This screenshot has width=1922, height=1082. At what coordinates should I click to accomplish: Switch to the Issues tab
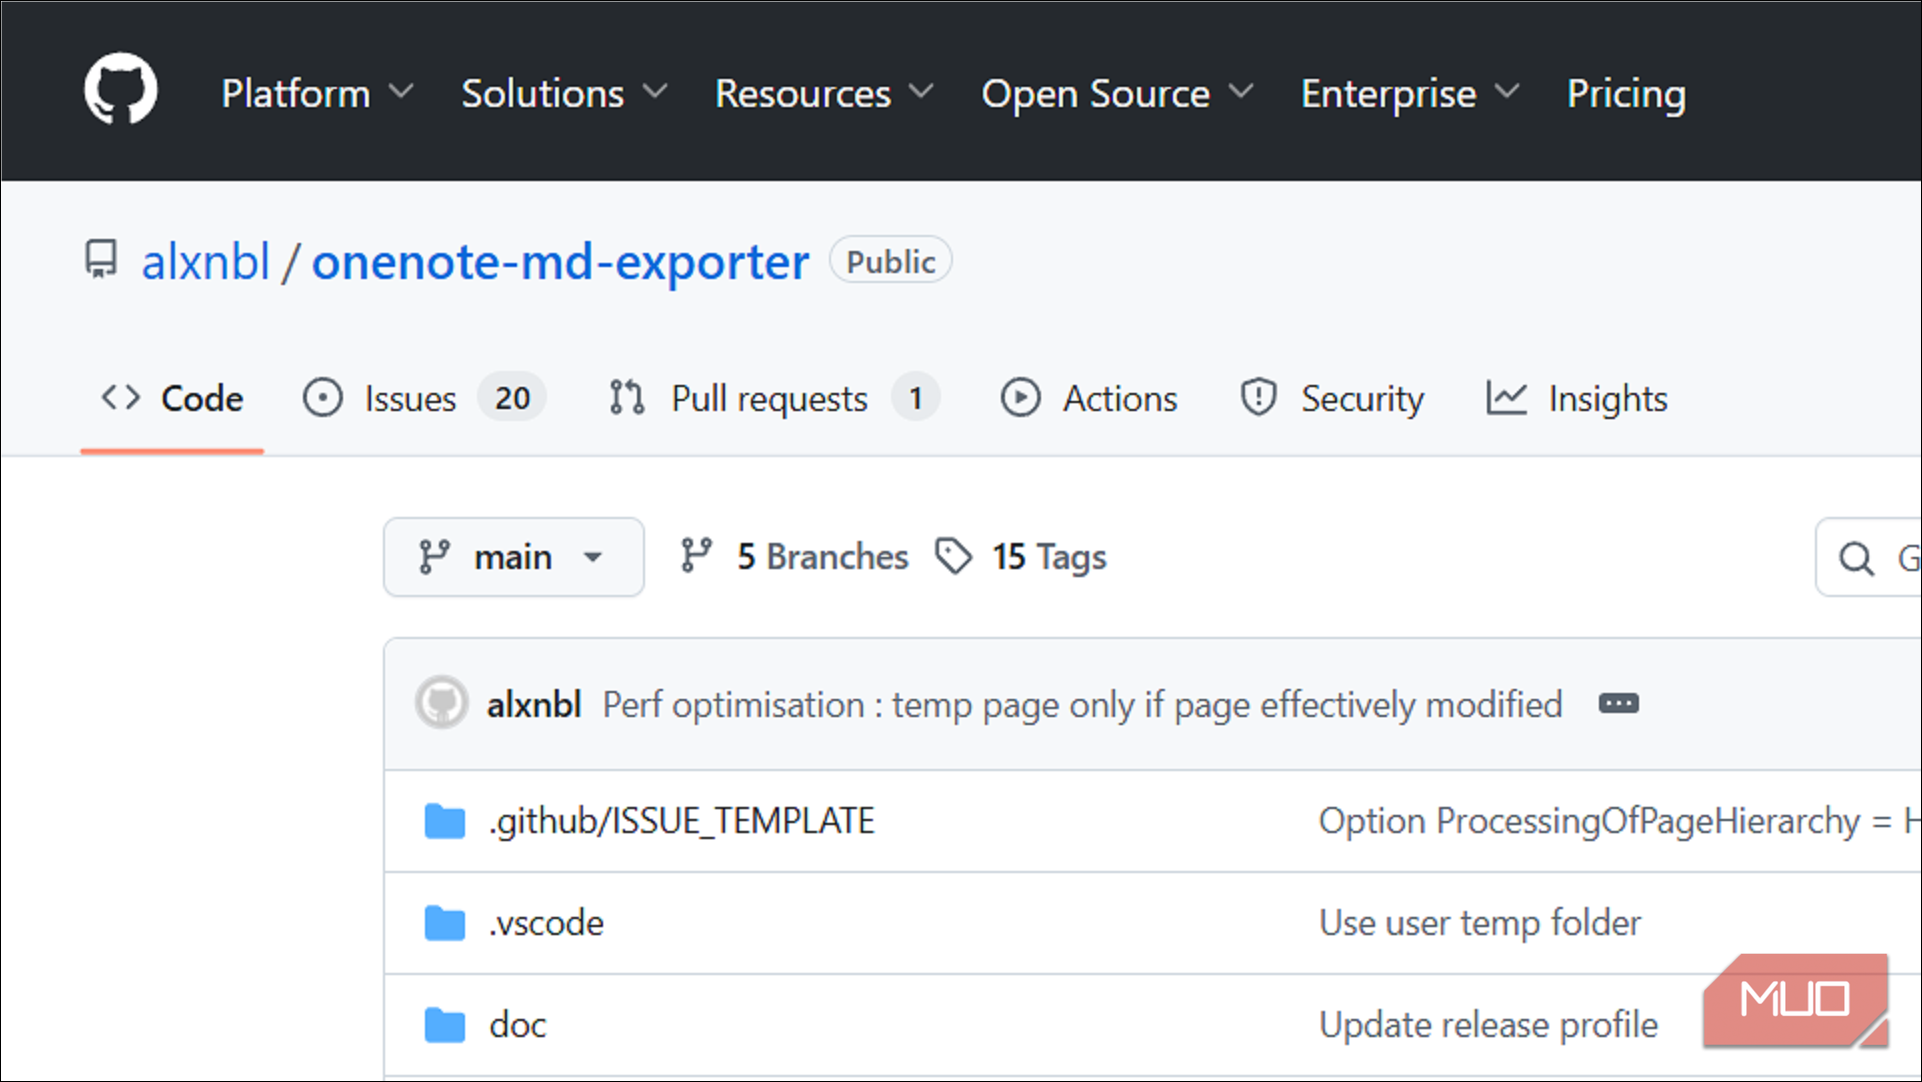pyautogui.click(x=424, y=398)
